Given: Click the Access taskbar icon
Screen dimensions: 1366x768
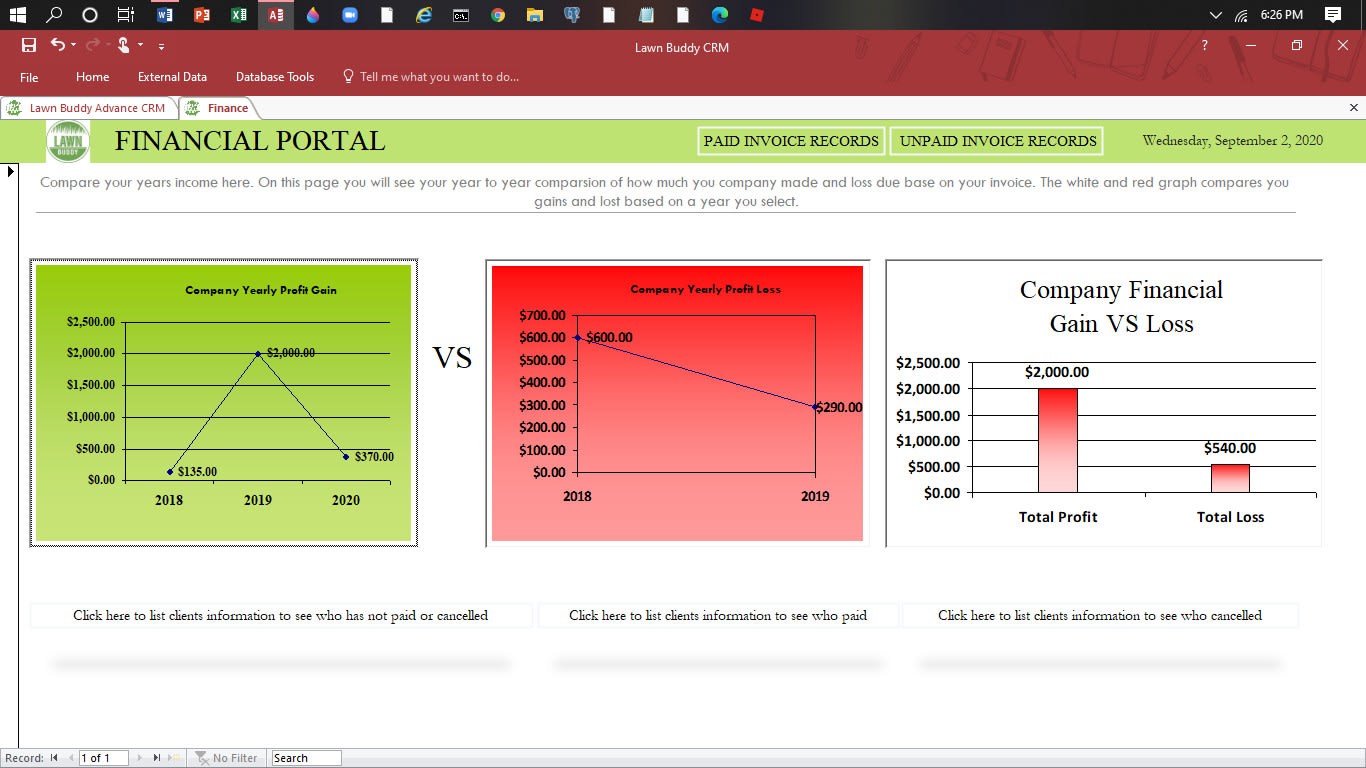Looking at the screenshot, I should [276, 15].
